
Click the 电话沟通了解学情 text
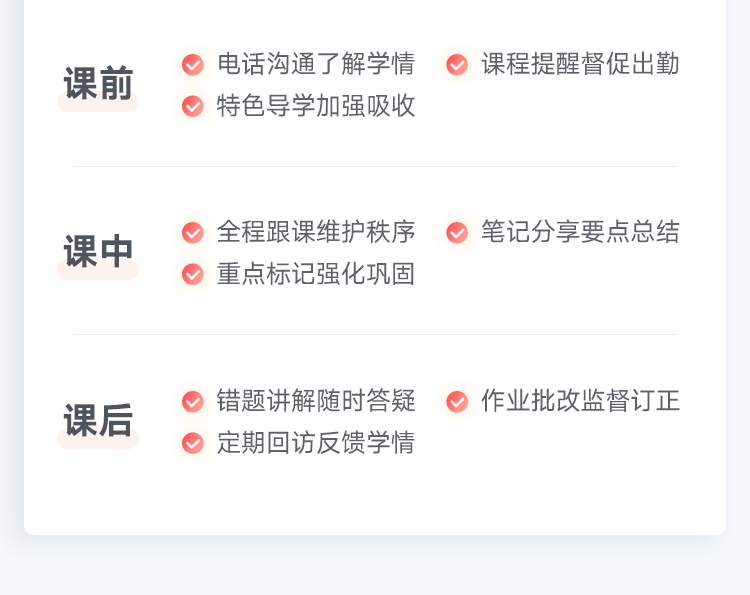coord(316,64)
